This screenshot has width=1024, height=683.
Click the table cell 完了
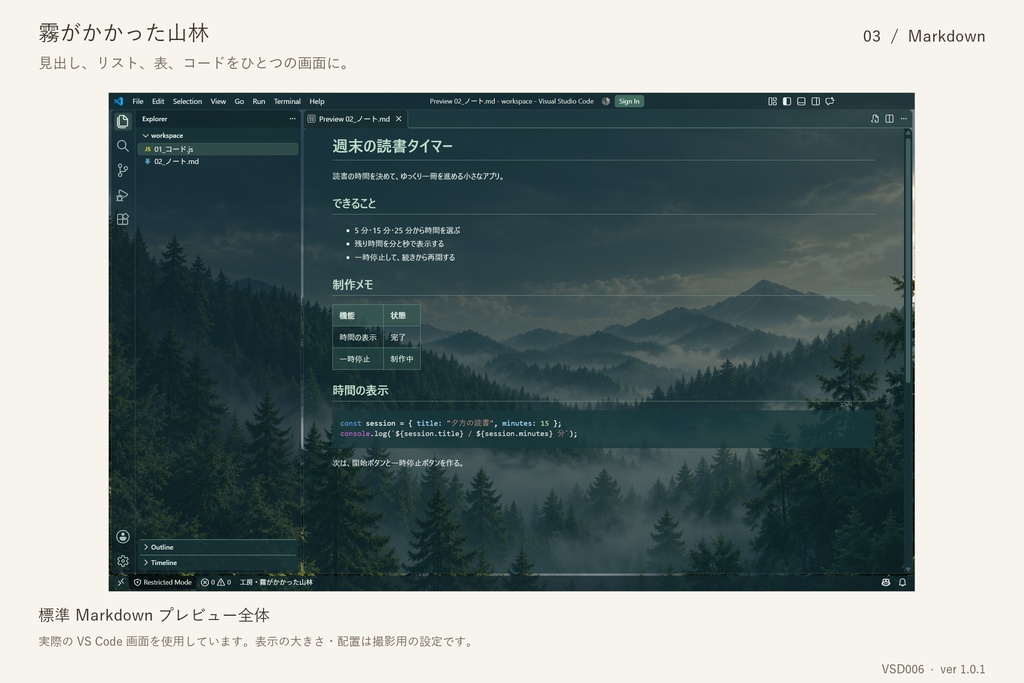[402, 338]
